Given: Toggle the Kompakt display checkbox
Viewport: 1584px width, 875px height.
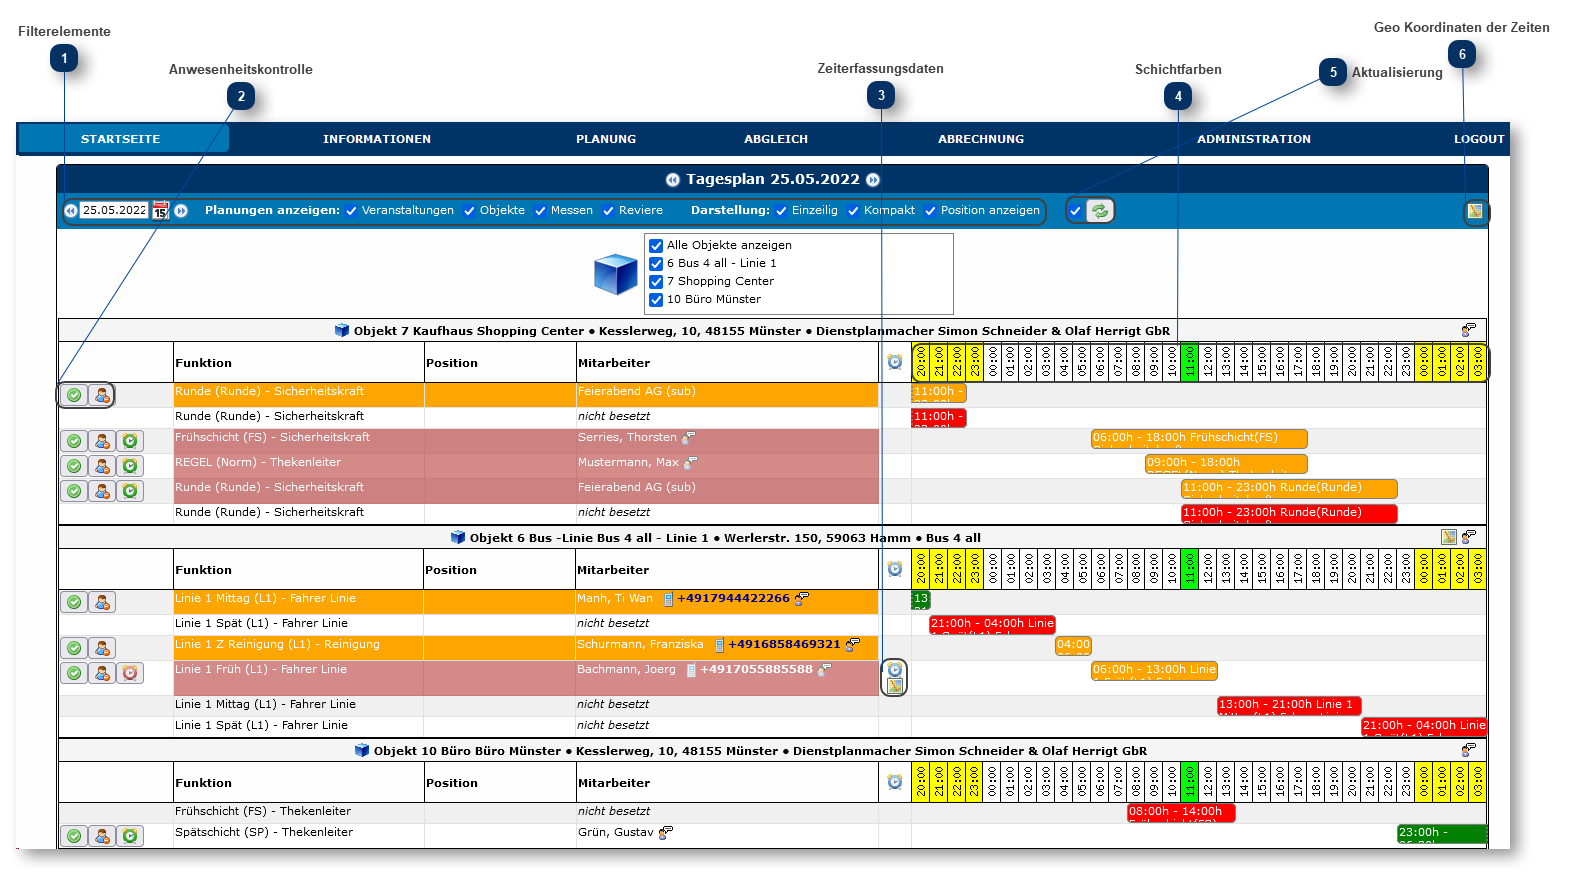Looking at the screenshot, I should 853,211.
